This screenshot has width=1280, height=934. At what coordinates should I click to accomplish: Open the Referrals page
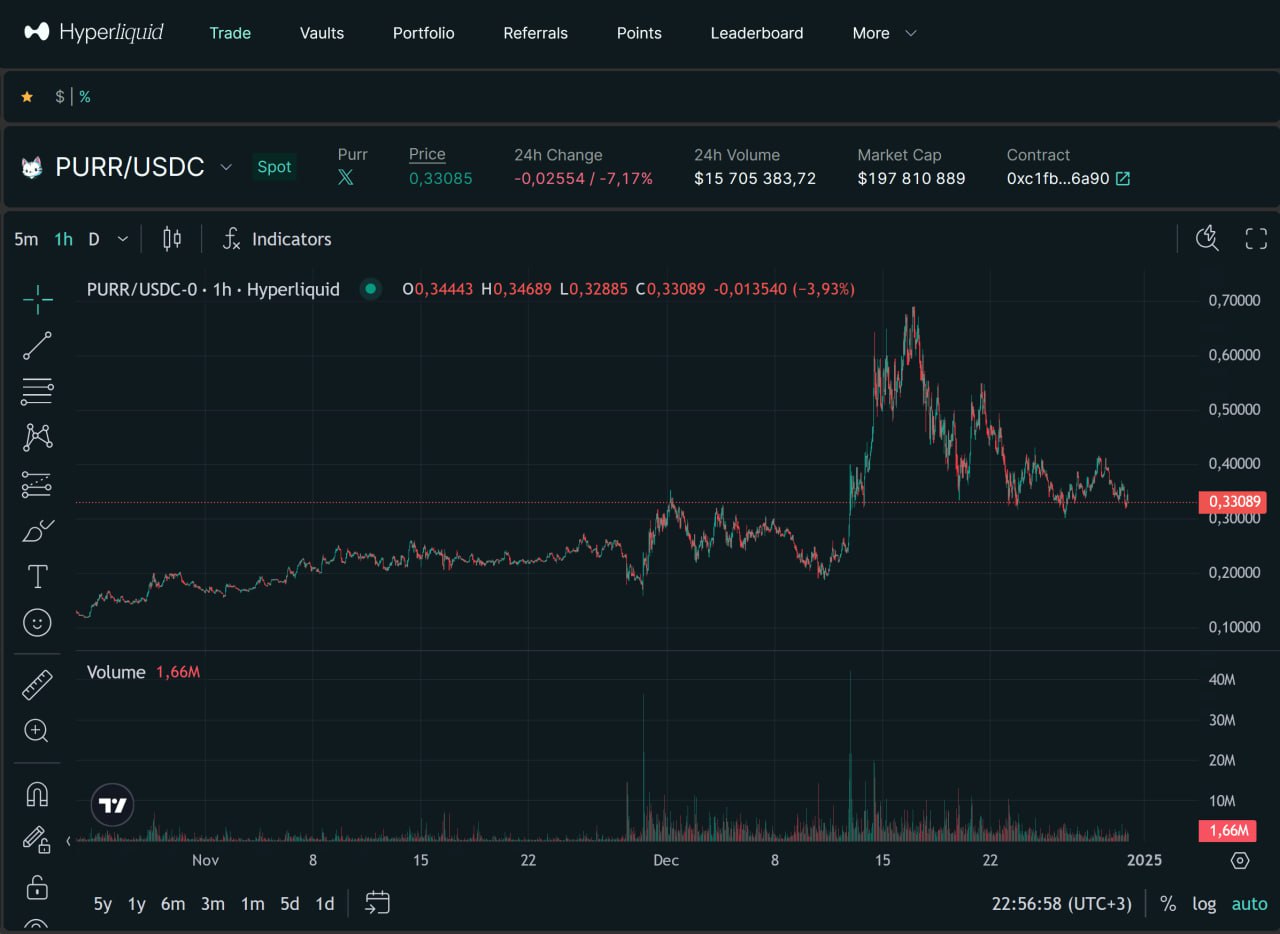pos(535,33)
